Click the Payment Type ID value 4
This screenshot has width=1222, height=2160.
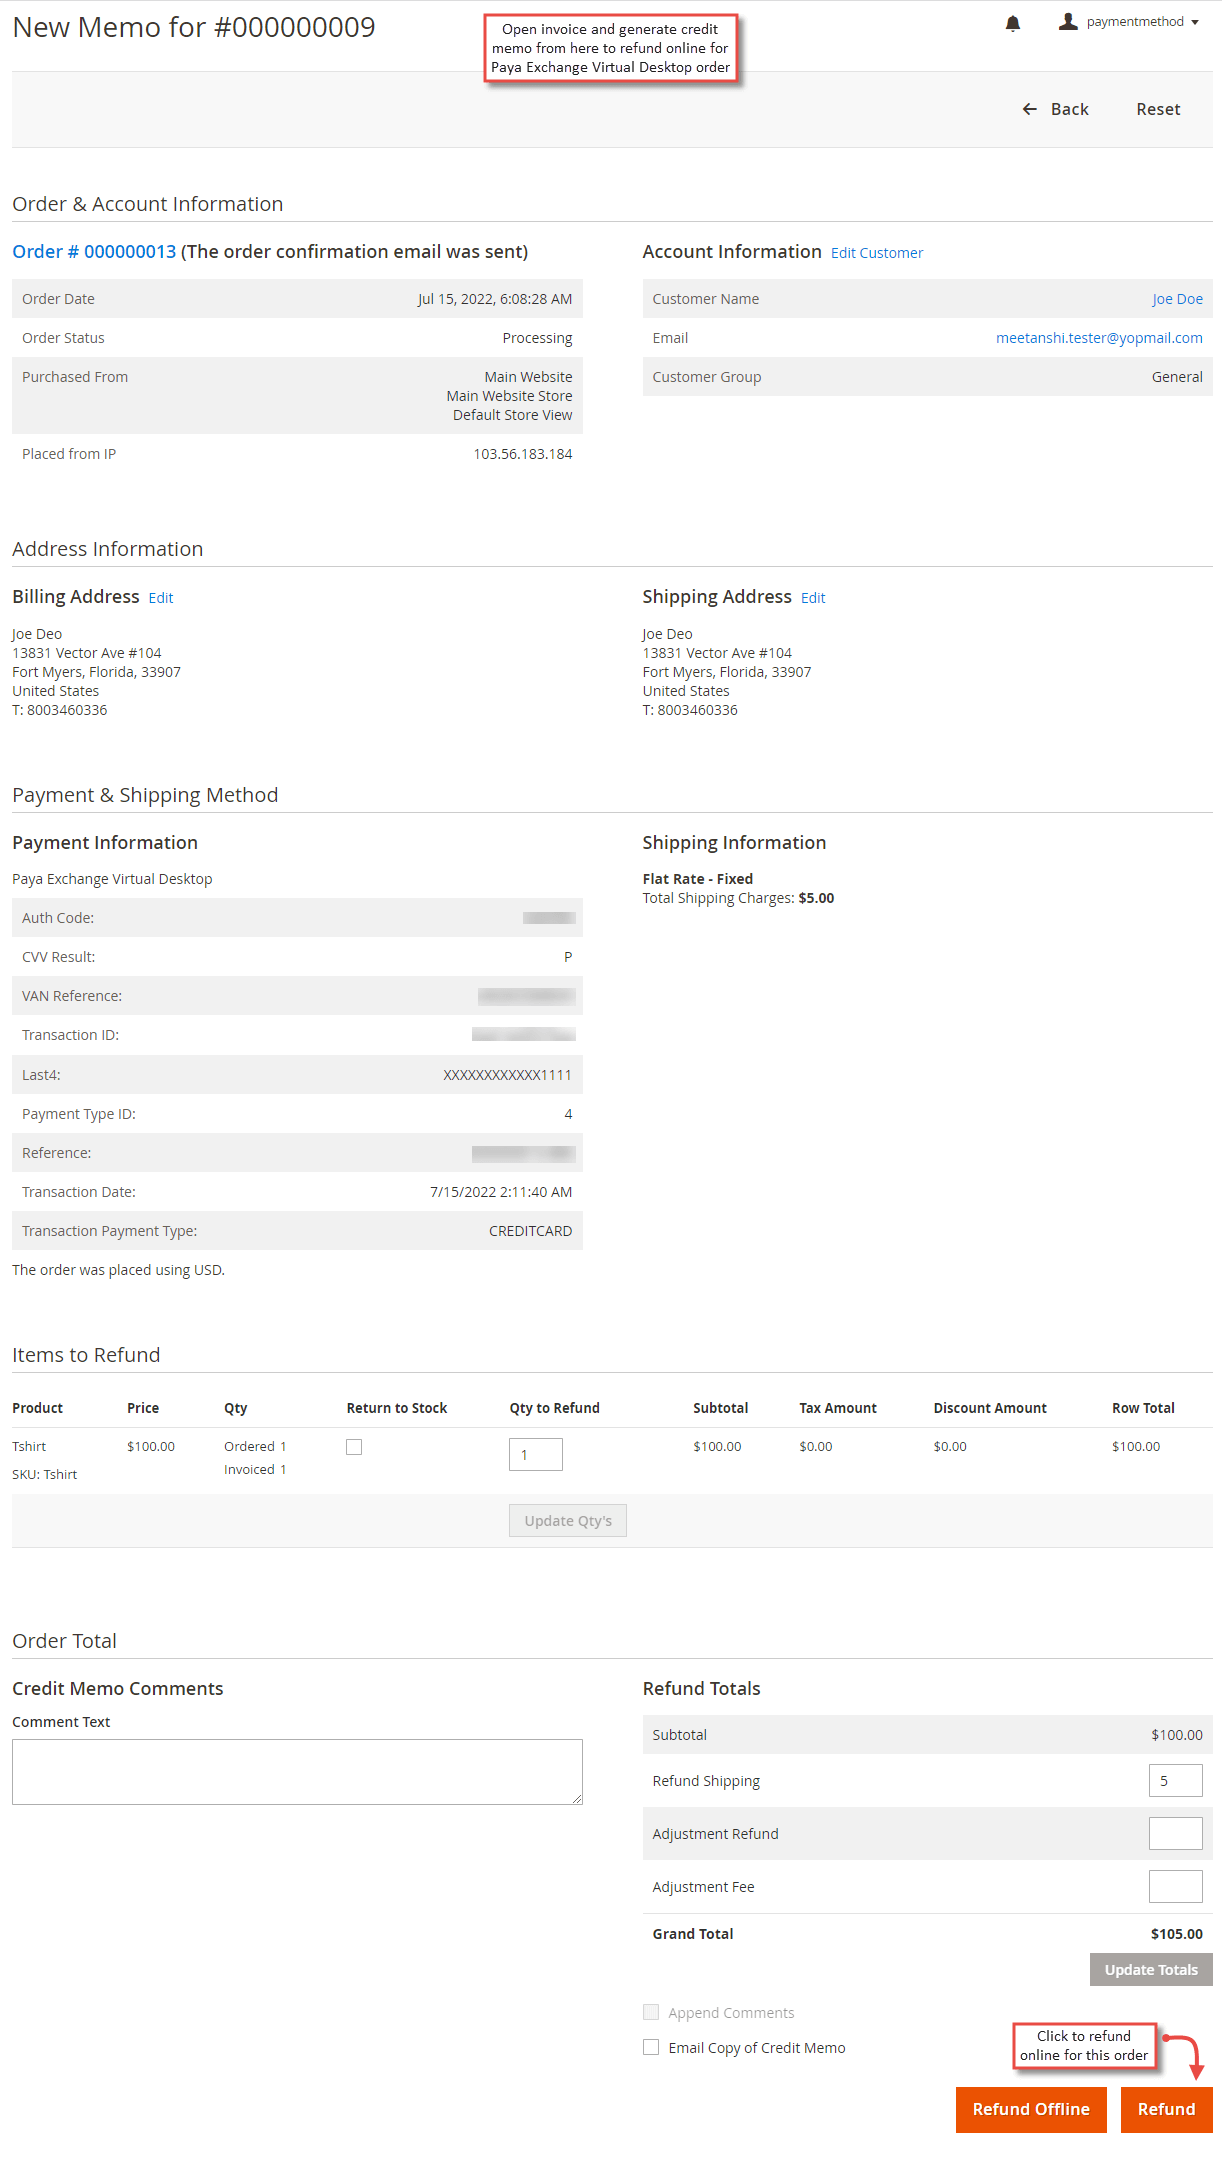[568, 1114]
